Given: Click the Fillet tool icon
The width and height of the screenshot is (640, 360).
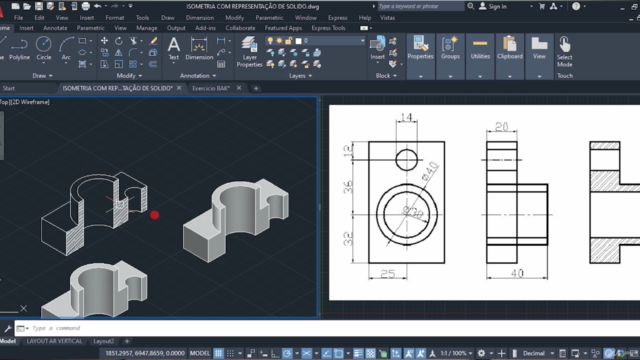Looking at the screenshot, I should coord(133,53).
